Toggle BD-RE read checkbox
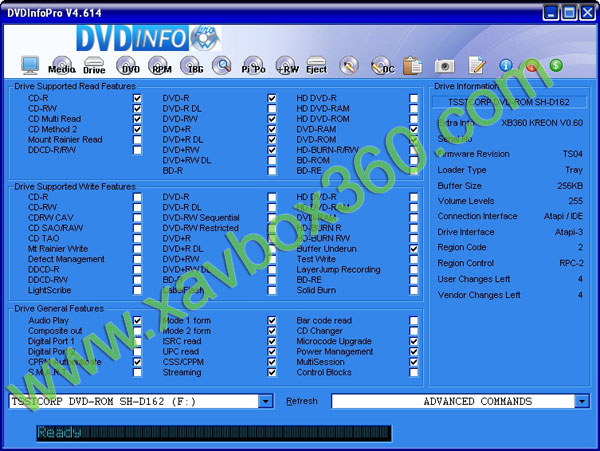 414,171
